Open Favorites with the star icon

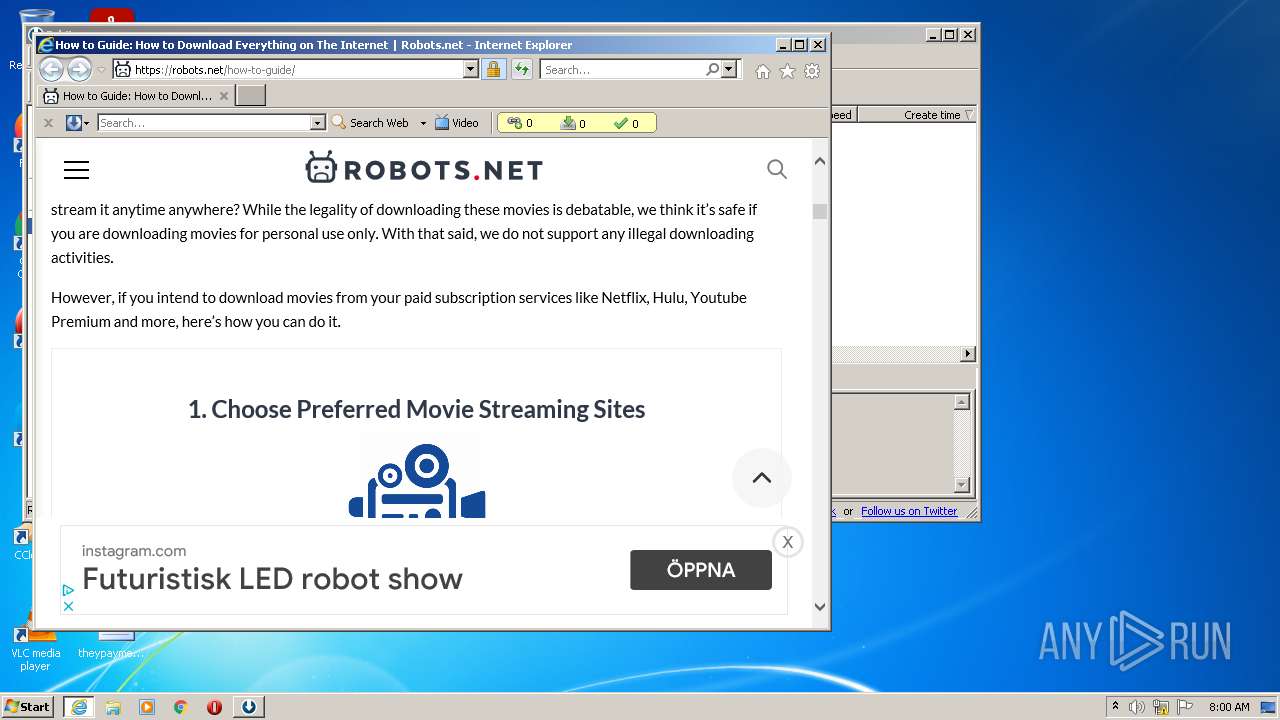[787, 71]
